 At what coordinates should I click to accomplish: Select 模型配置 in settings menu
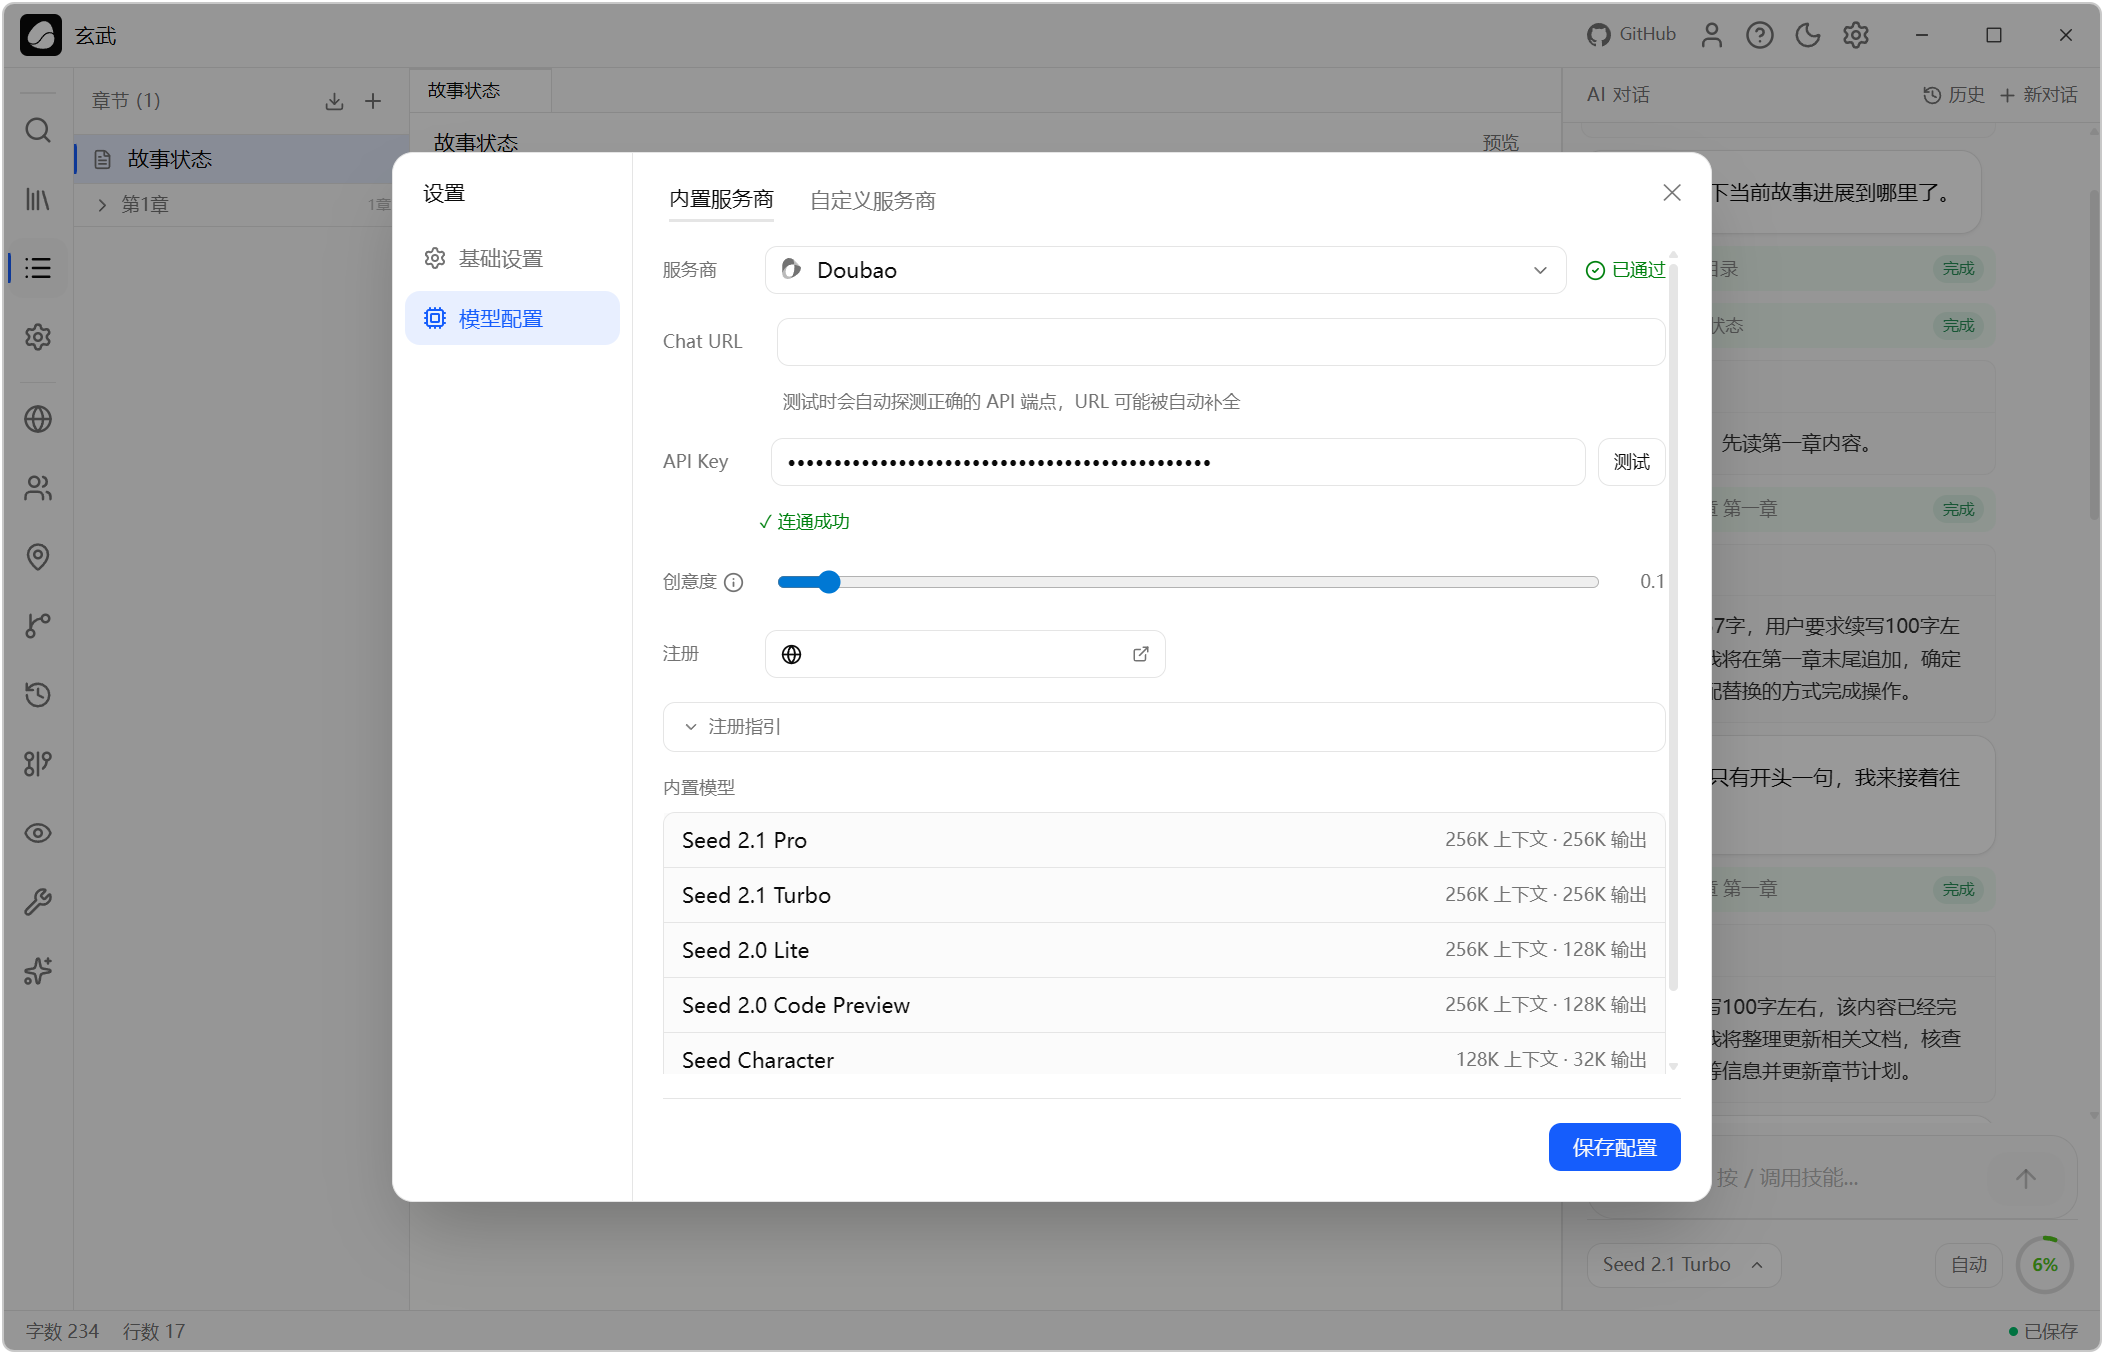(x=512, y=319)
